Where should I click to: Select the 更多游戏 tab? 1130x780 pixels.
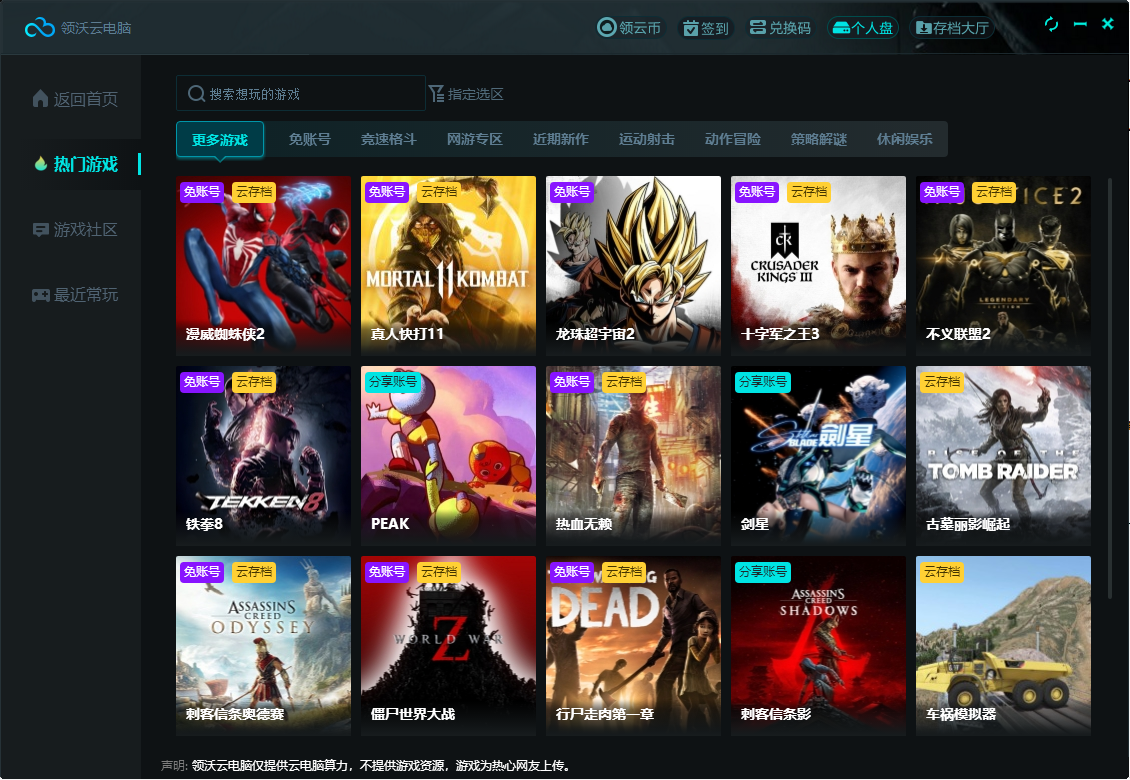pos(220,139)
